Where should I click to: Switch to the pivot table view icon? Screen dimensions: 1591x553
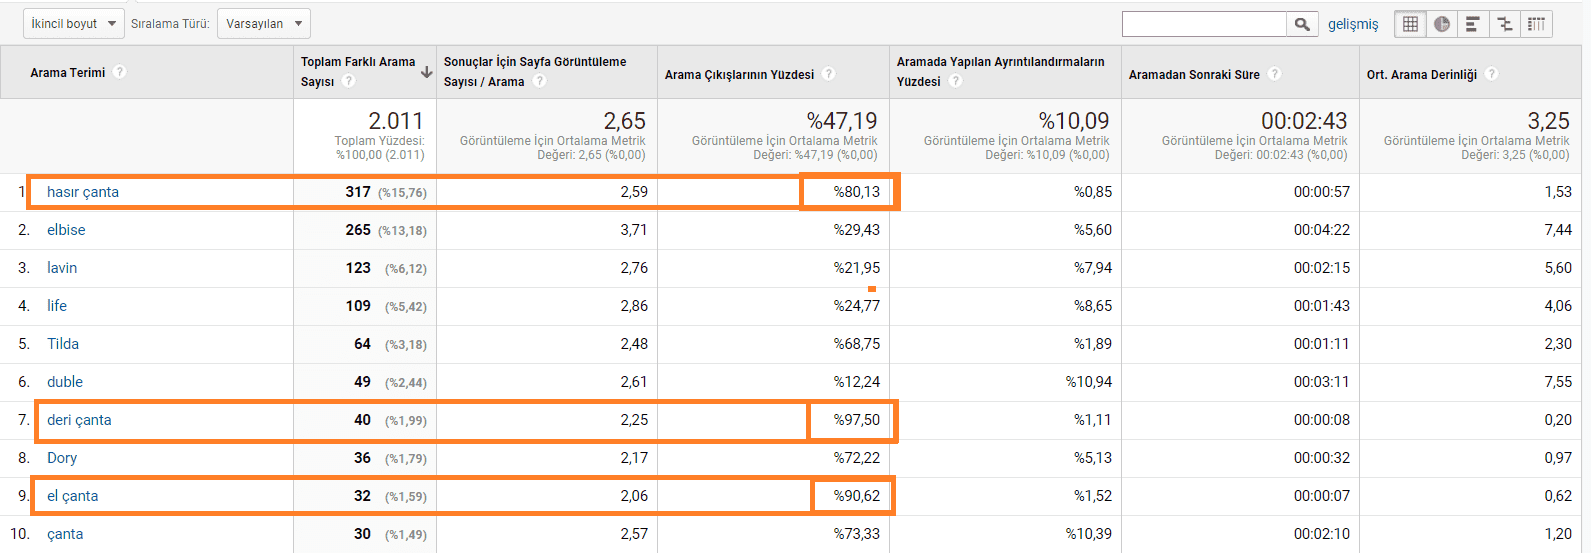click(1537, 24)
